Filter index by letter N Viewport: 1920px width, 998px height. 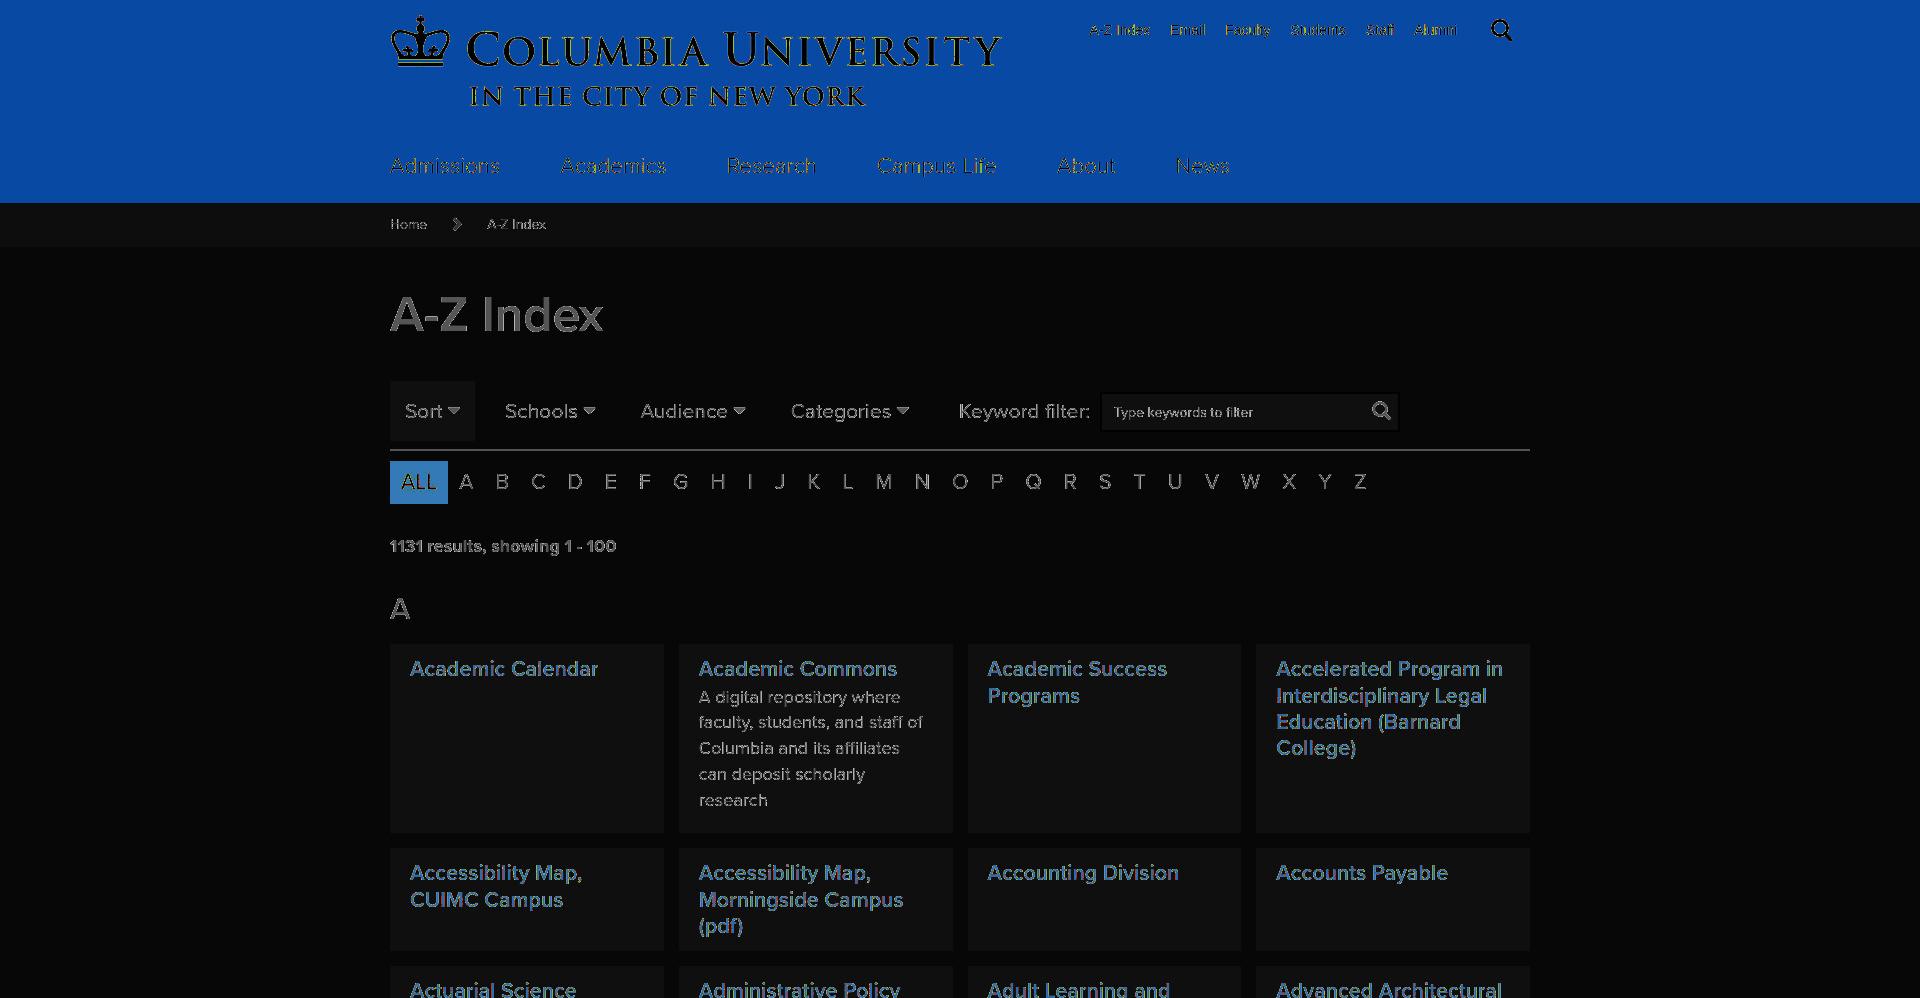click(x=922, y=482)
